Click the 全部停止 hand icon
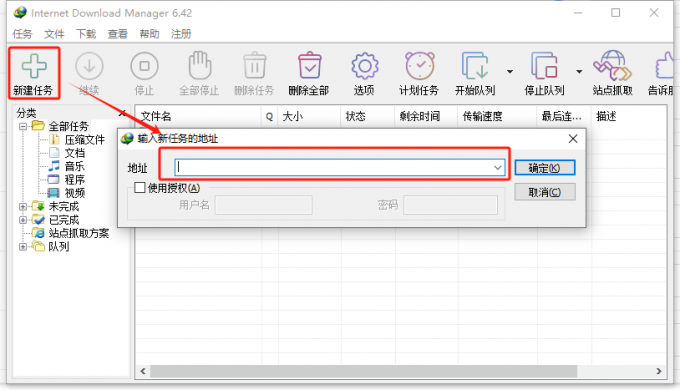This screenshot has height=390, width=680. point(200,66)
